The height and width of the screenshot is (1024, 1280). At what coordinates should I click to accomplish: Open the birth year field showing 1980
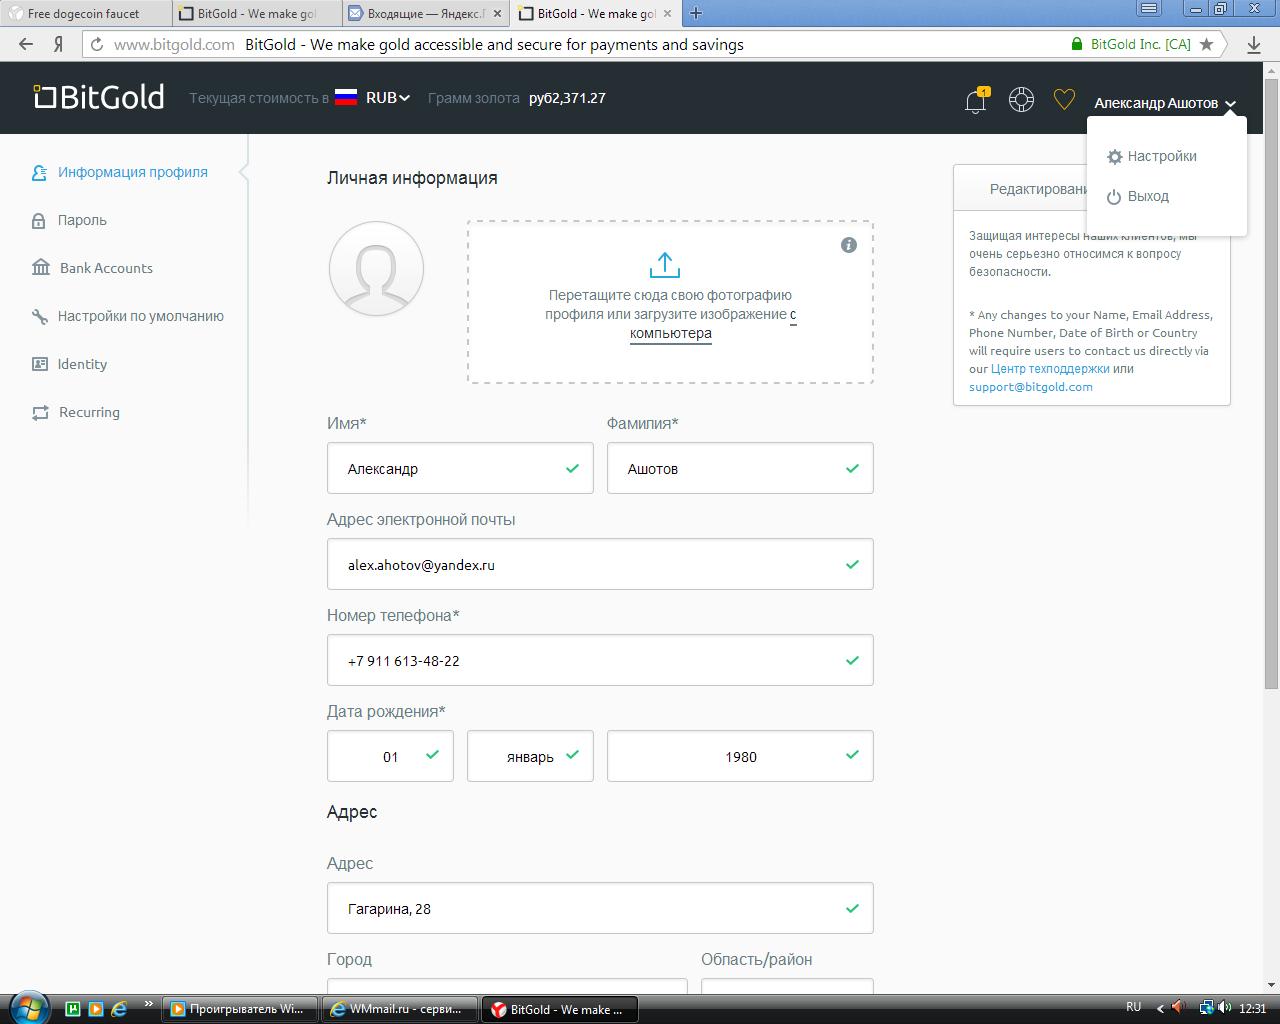click(740, 756)
